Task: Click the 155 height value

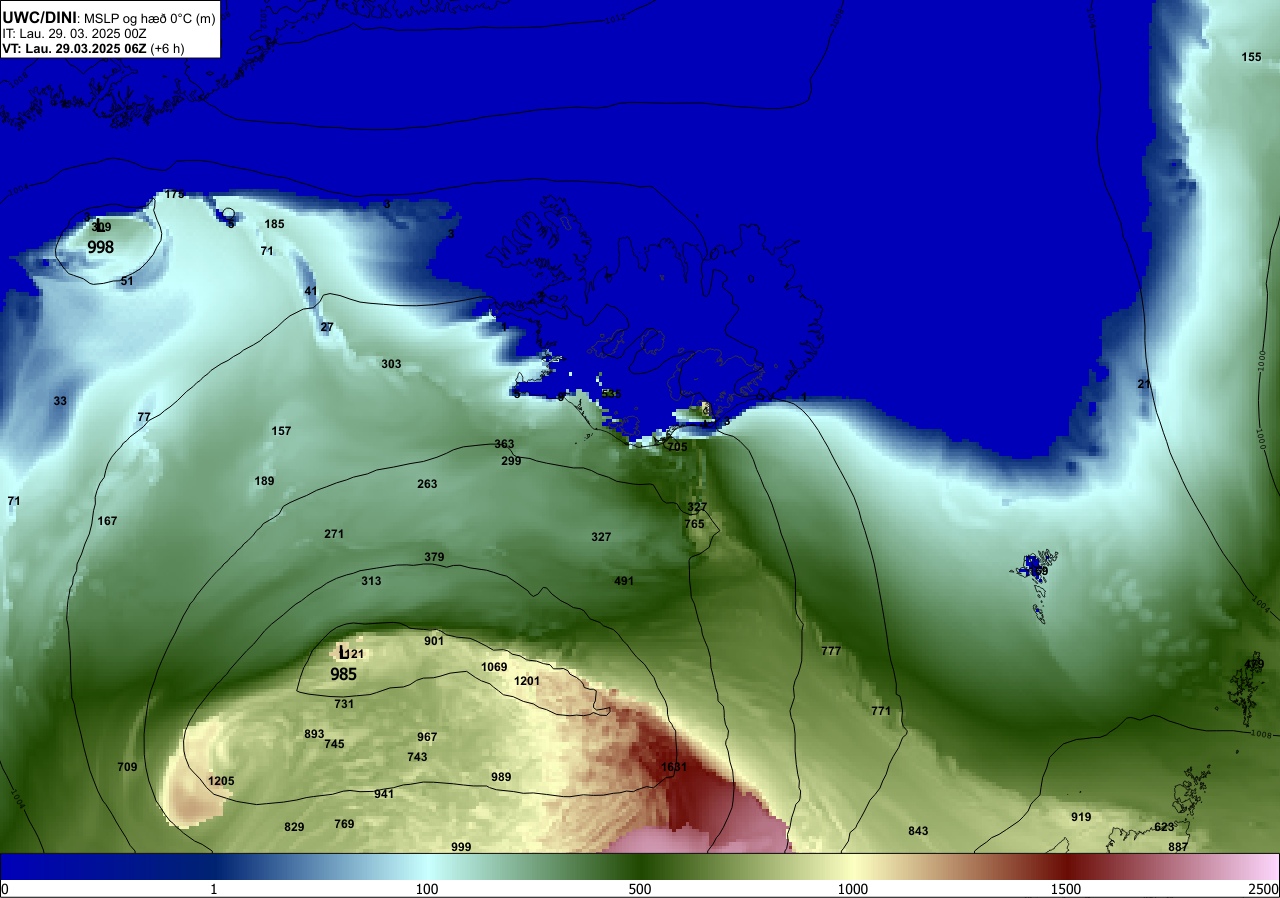Action: tap(1251, 57)
